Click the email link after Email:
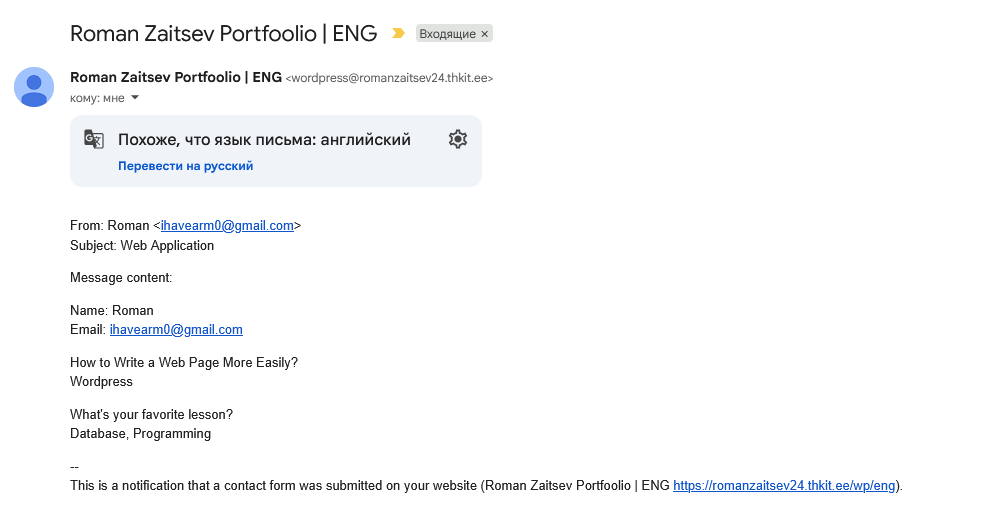 176,330
